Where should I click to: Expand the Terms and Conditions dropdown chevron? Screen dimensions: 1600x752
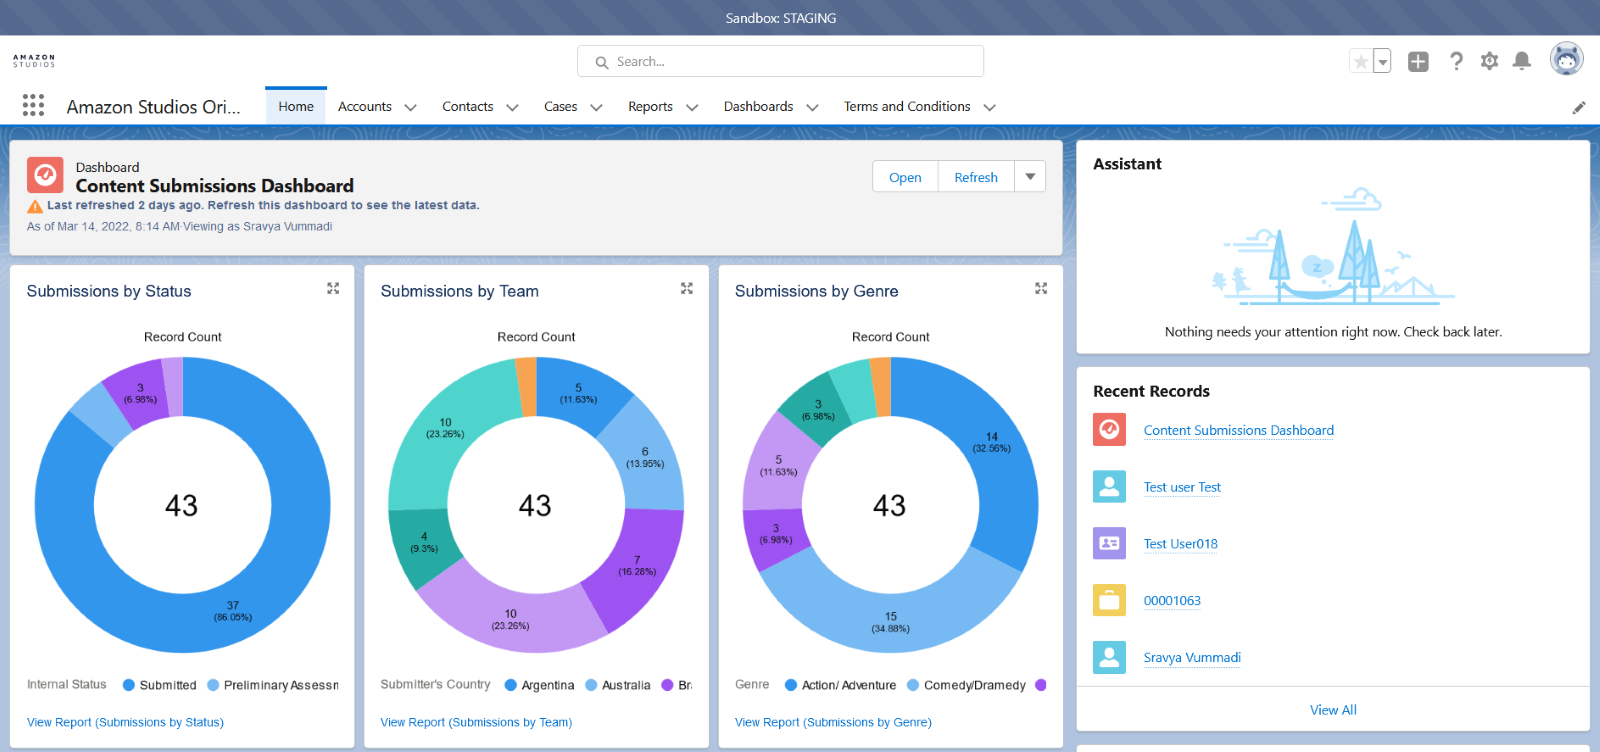(989, 107)
